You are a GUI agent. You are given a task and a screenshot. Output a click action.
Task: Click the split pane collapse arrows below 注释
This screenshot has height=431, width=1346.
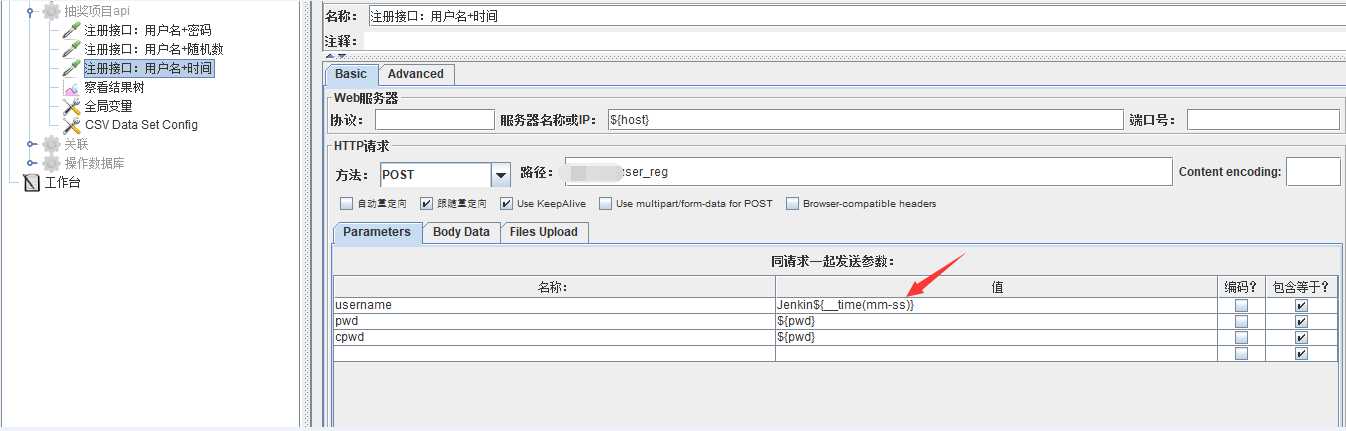click(x=336, y=56)
